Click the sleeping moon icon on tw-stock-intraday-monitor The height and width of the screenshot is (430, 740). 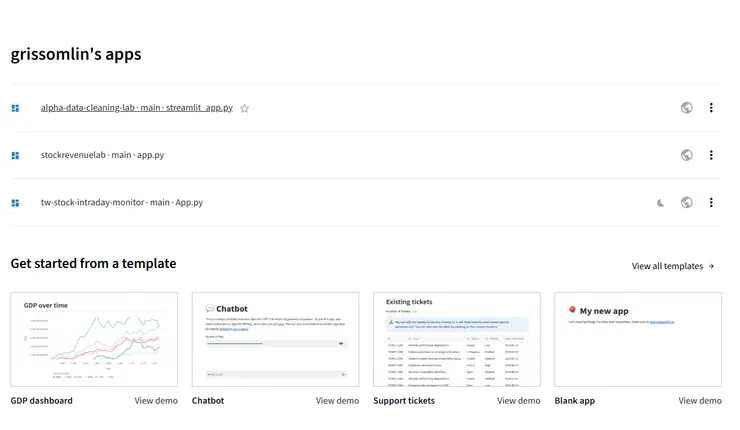tap(661, 202)
